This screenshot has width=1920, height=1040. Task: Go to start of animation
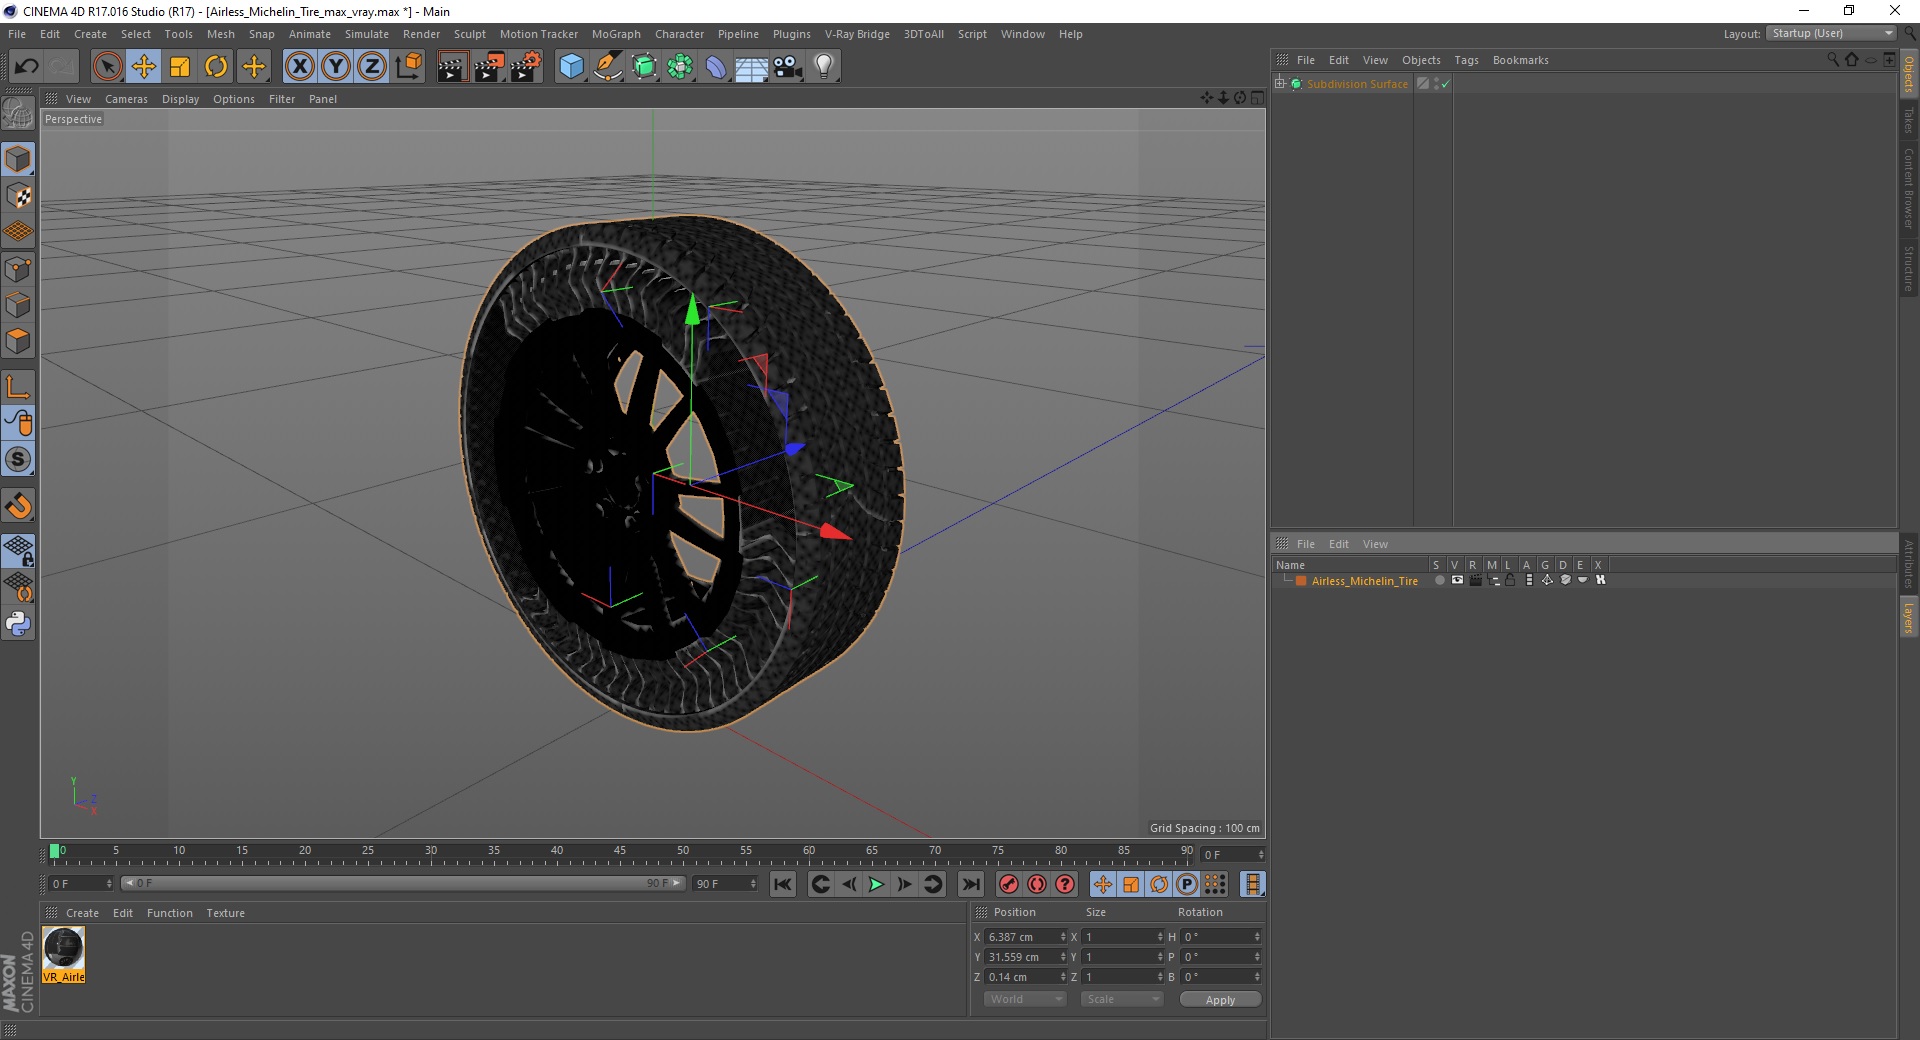tap(783, 884)
